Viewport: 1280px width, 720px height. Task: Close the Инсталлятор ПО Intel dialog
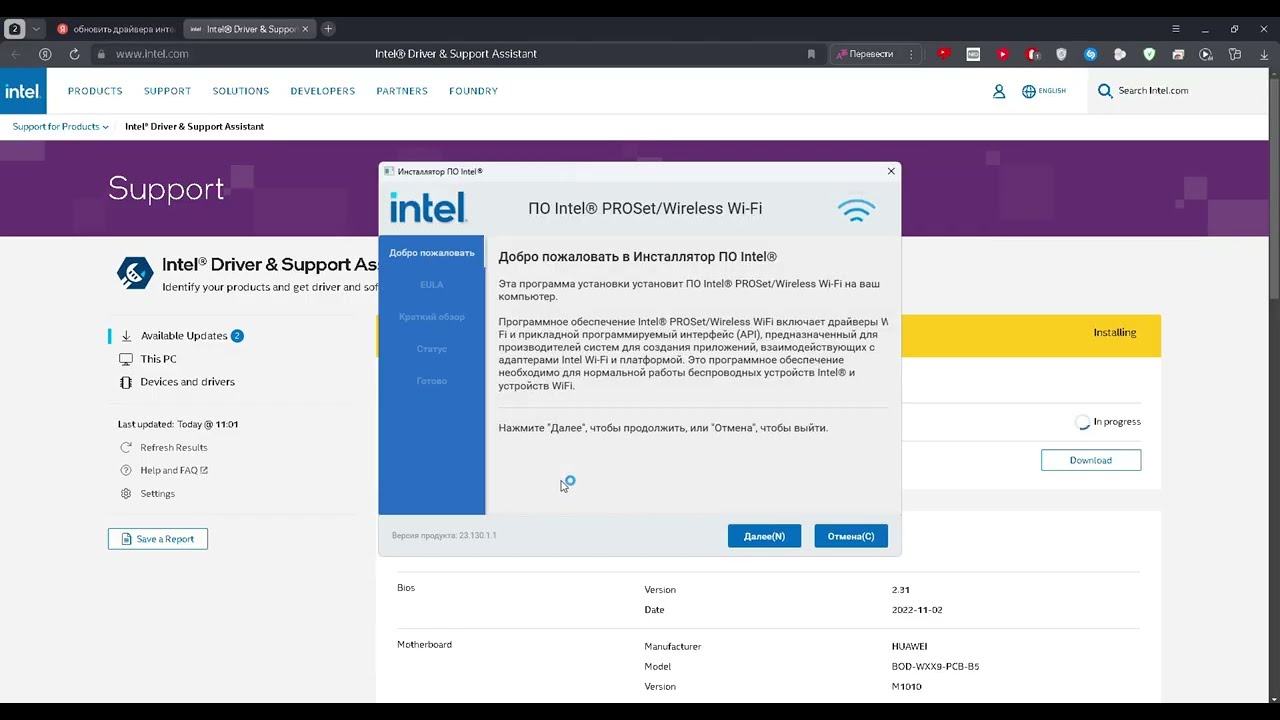(x=891, y=171)
